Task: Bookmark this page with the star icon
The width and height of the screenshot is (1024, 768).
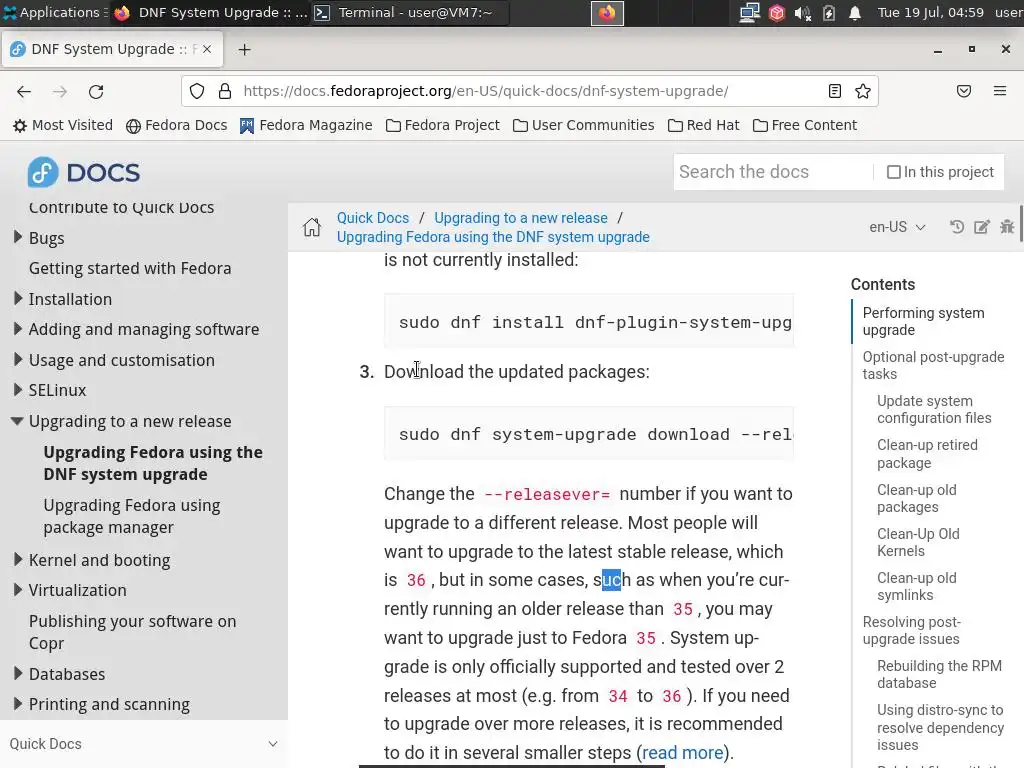Action: [x=863, y=91]
